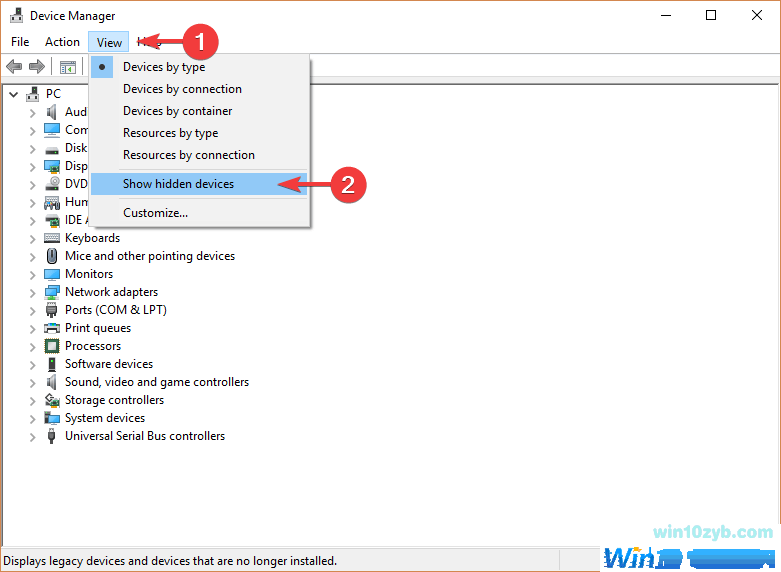Open the Action menu

pos(62,42)
